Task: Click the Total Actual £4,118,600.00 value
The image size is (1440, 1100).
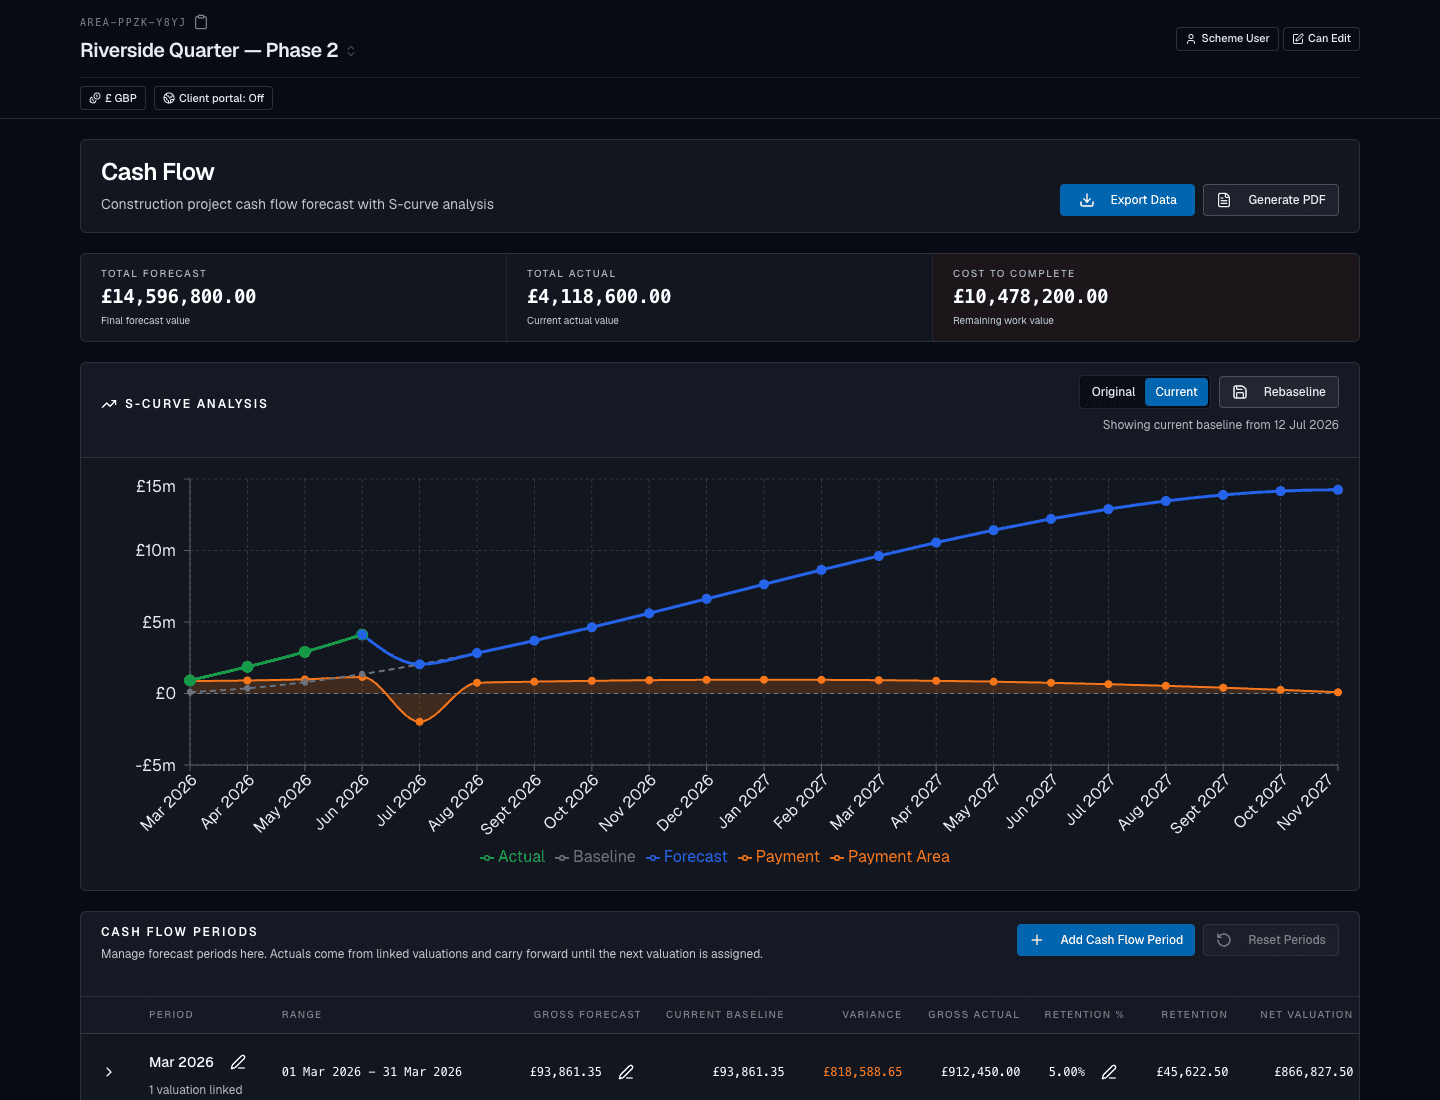Action: tap(599, 297)
